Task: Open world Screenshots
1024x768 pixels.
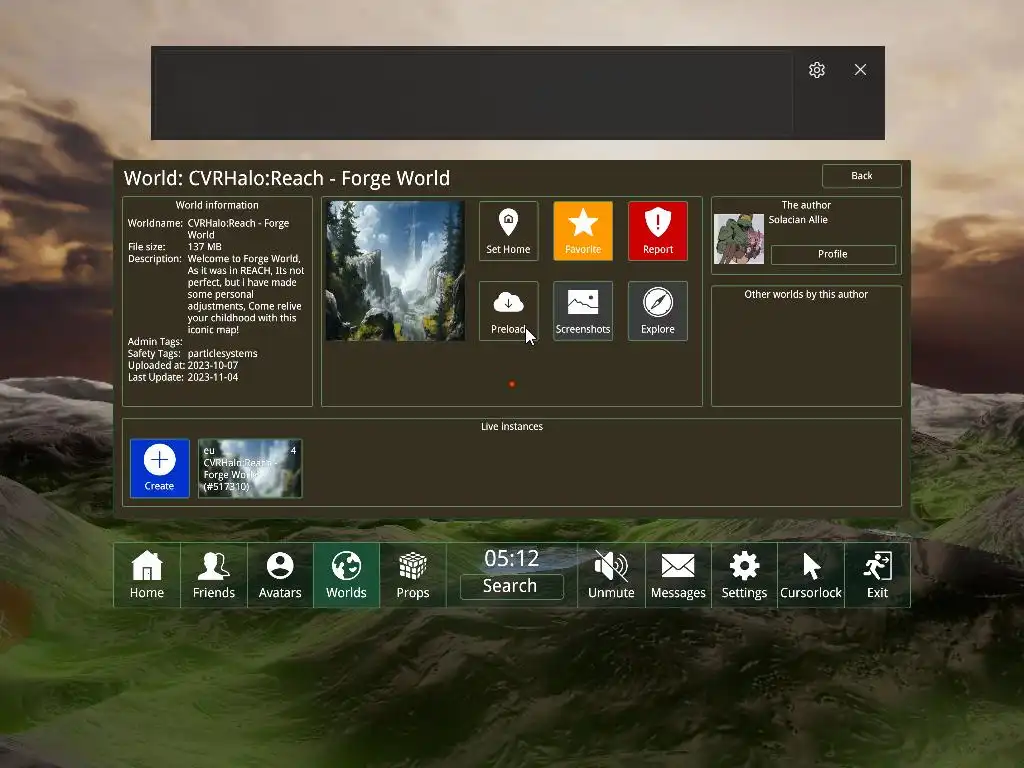Action: coord(583,311)
